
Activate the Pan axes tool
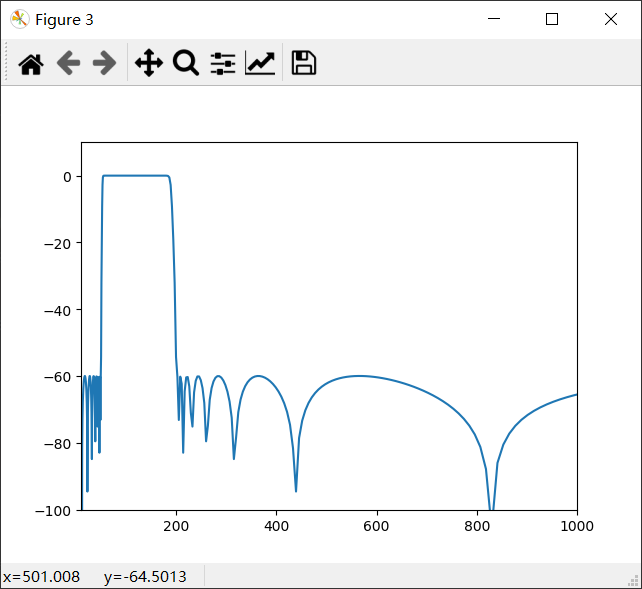point(149,63)
